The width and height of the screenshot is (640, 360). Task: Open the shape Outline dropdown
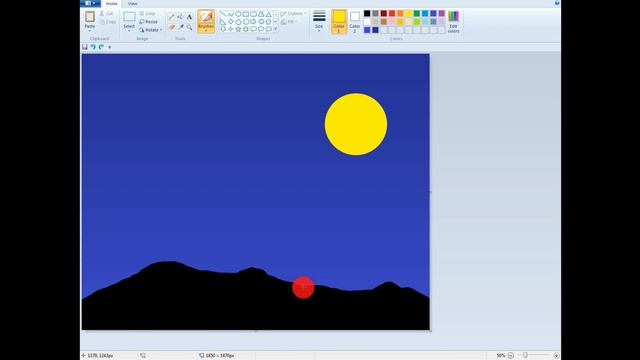pyautogui.click(x=293, y=13)
